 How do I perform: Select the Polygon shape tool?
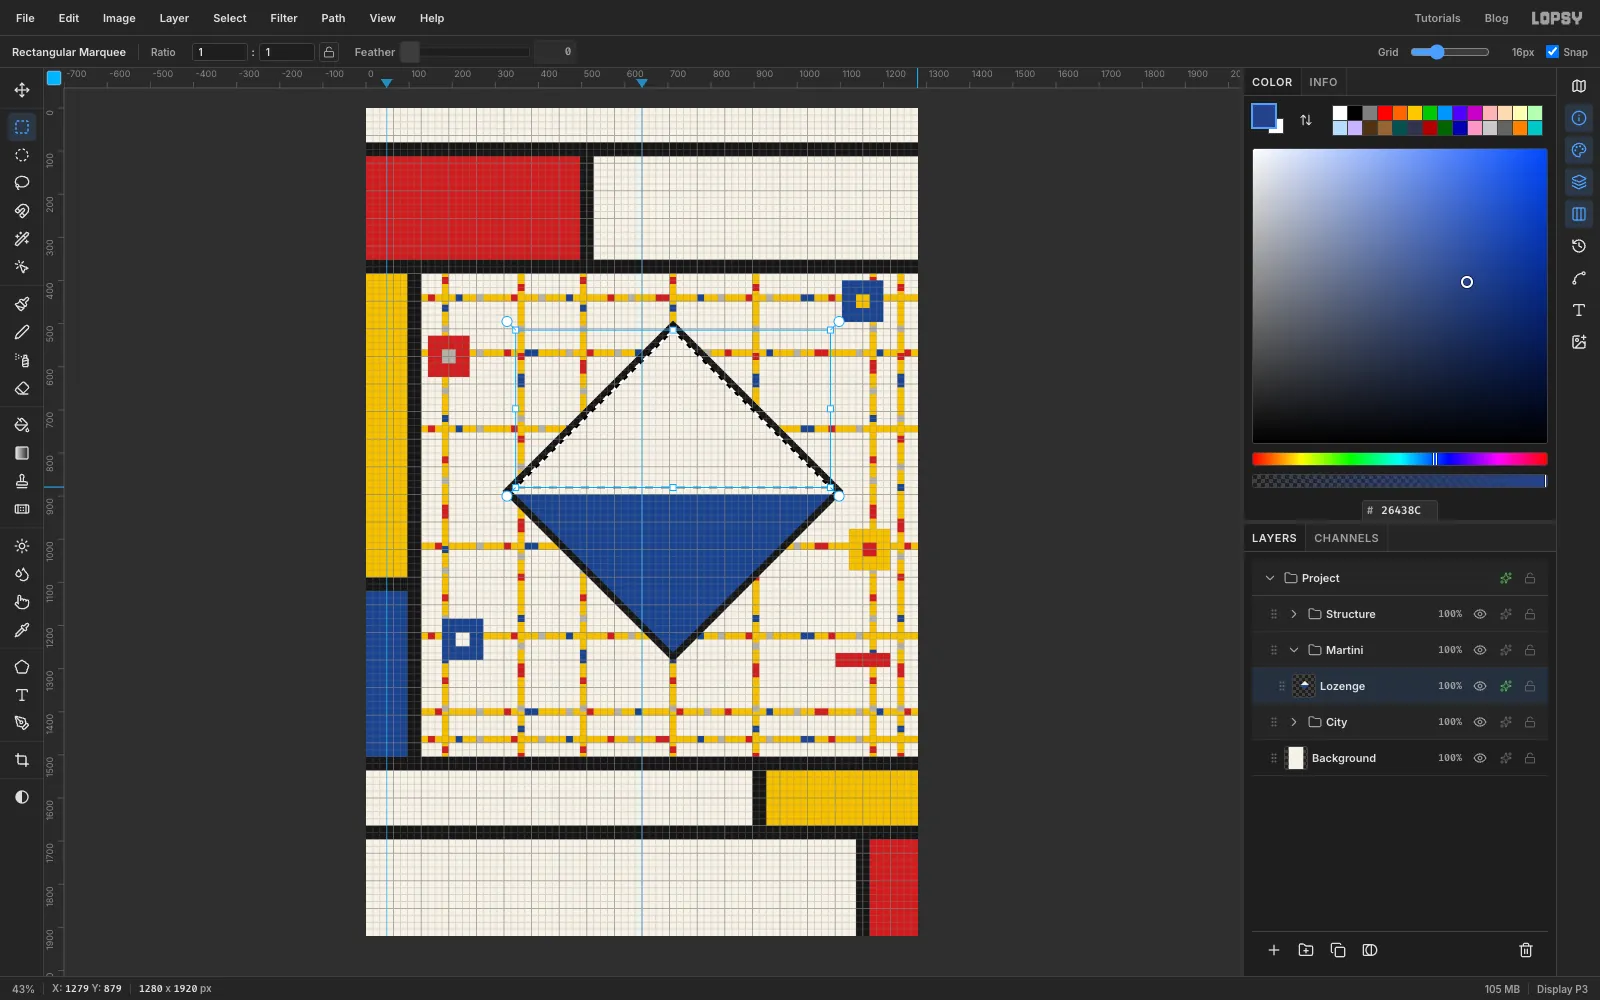22,667
